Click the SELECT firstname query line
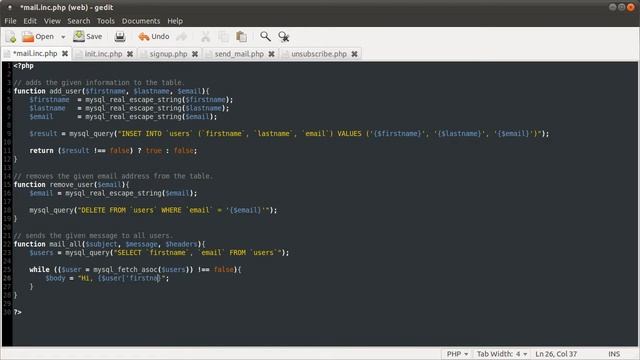Viewport: 640px width, 360px height. pos(159,253)
